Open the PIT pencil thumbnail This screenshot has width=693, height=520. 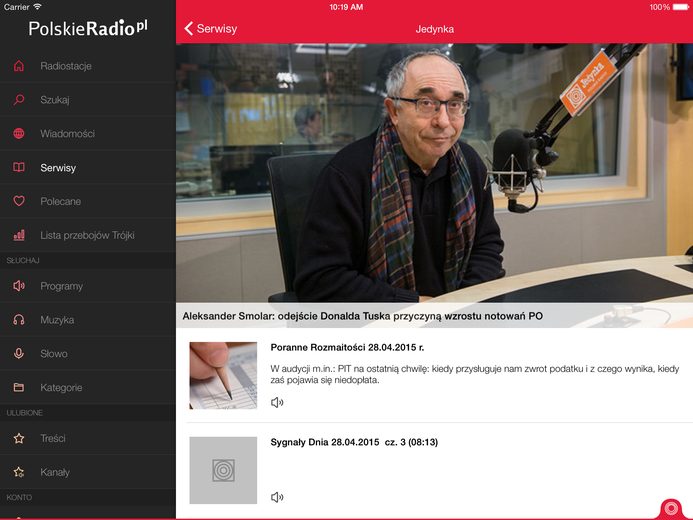[x=223, y=376]
